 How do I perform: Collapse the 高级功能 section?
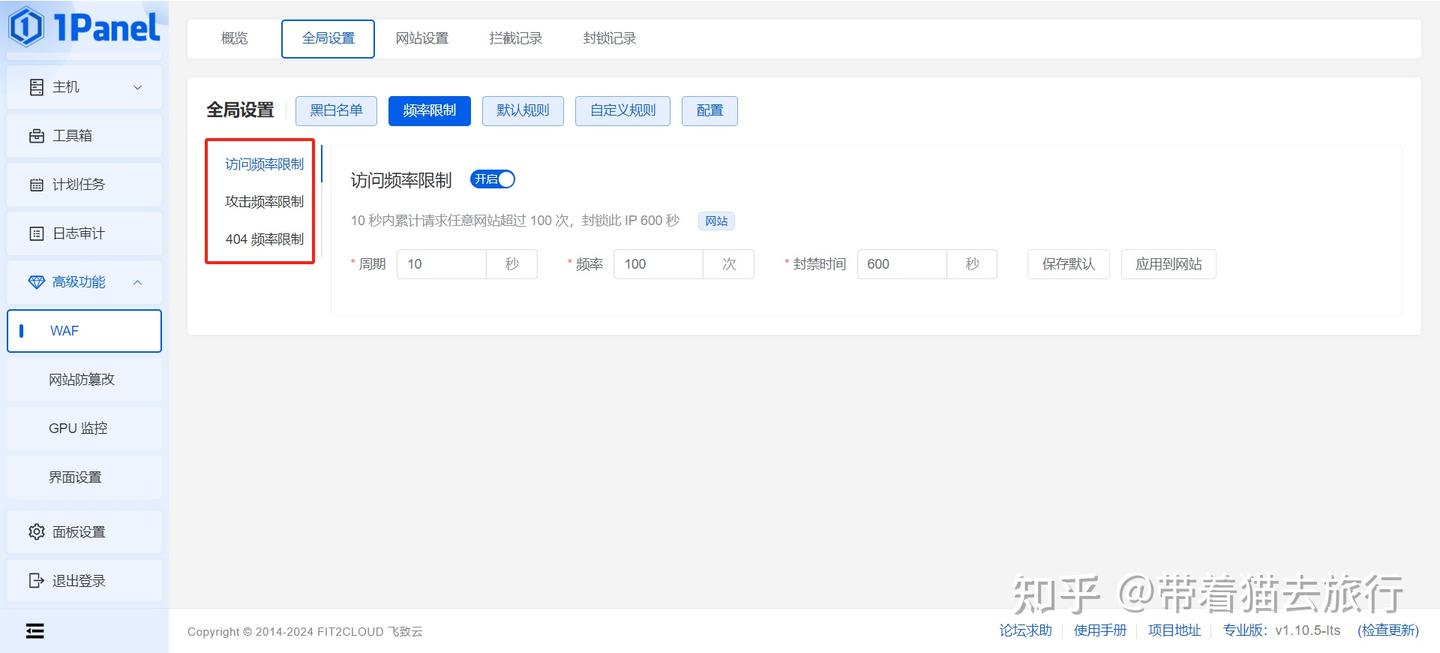click(x=137, y=282)
